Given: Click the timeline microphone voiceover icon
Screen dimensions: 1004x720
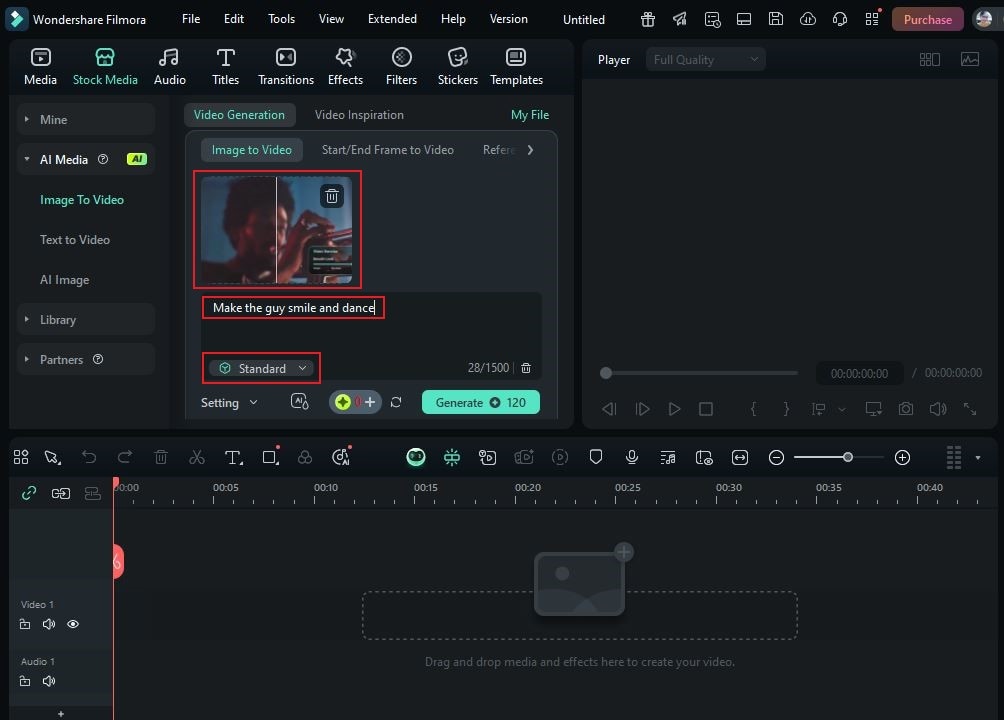Looking at the screenshot, I should [631, 457].
